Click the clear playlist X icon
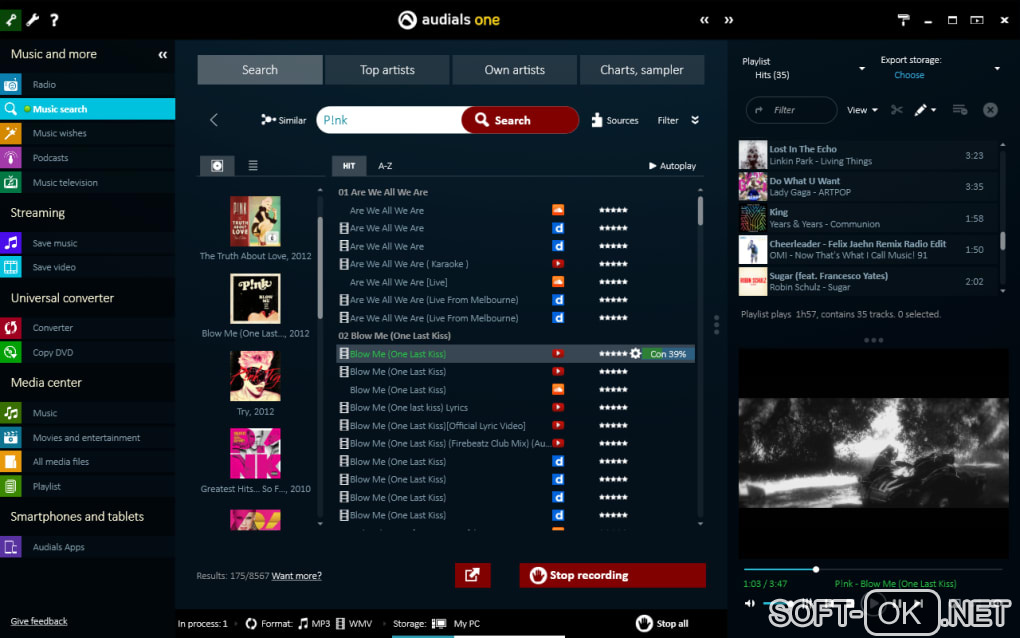This screenshot has width=1020, height=638. 990,110
